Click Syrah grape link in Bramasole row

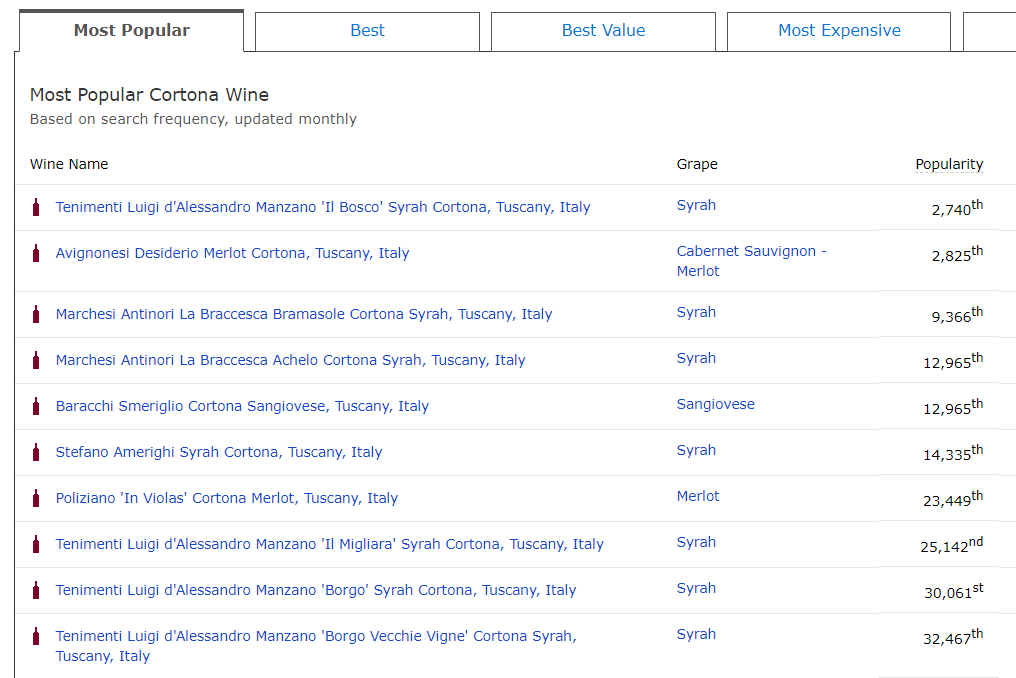coord(696,312)
